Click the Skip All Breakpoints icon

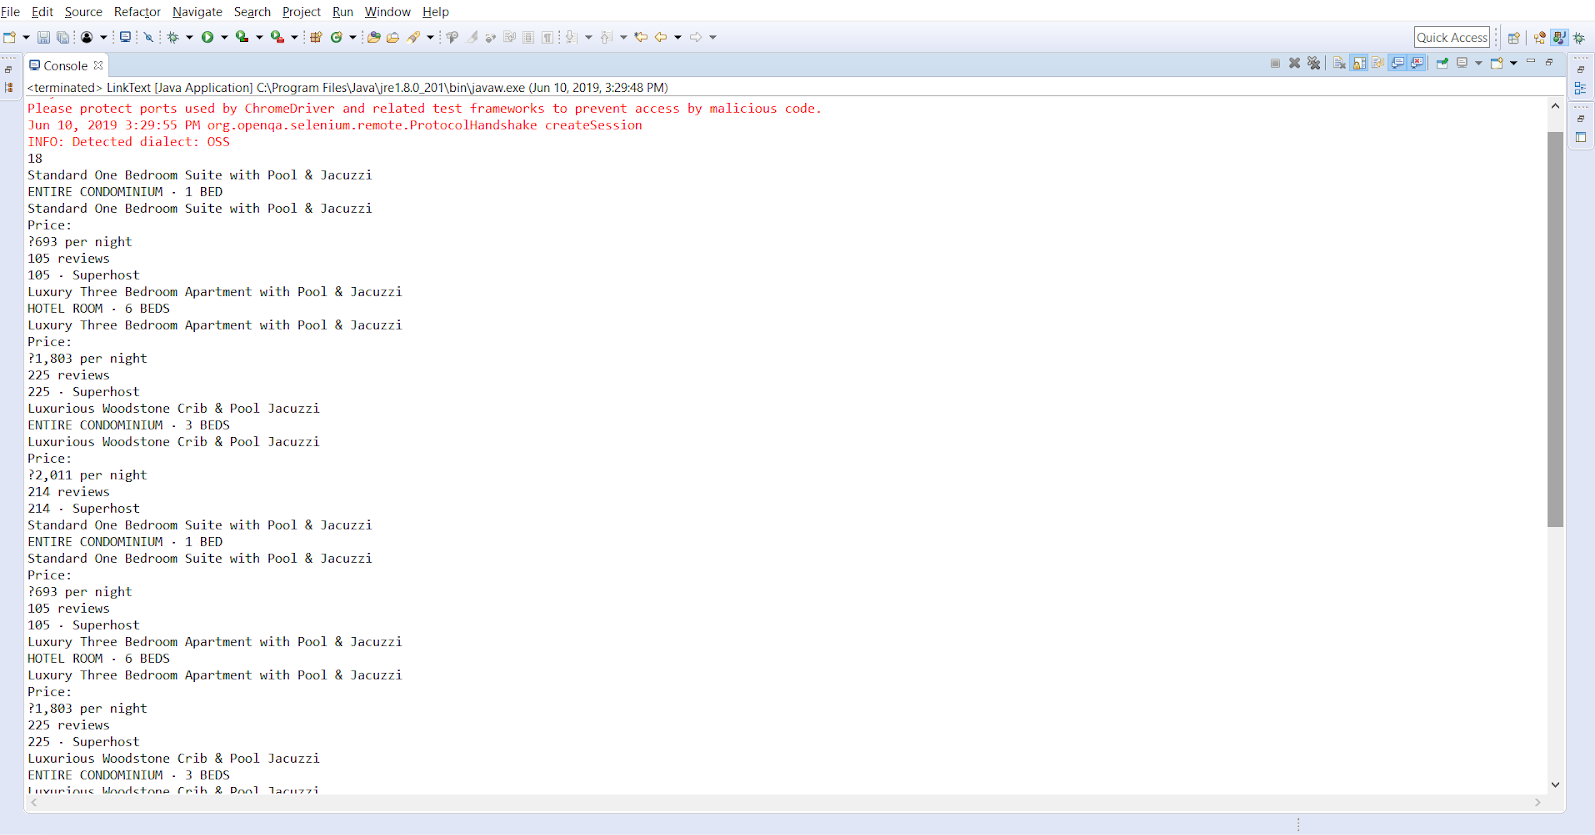[148, 37]
